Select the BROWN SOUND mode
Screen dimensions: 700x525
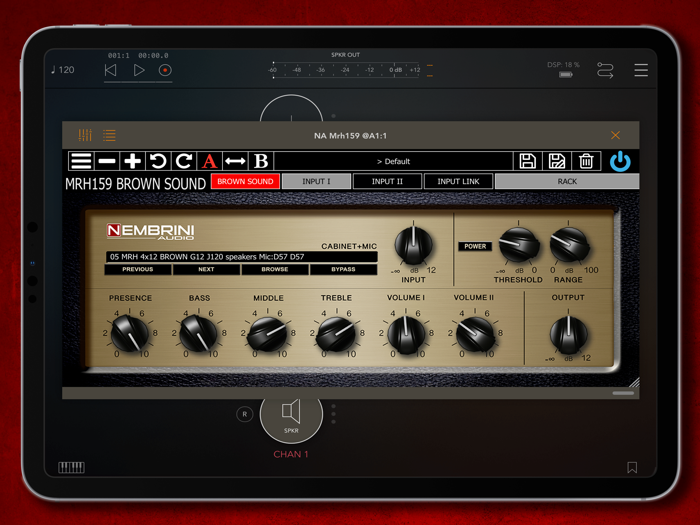point(245,181)
